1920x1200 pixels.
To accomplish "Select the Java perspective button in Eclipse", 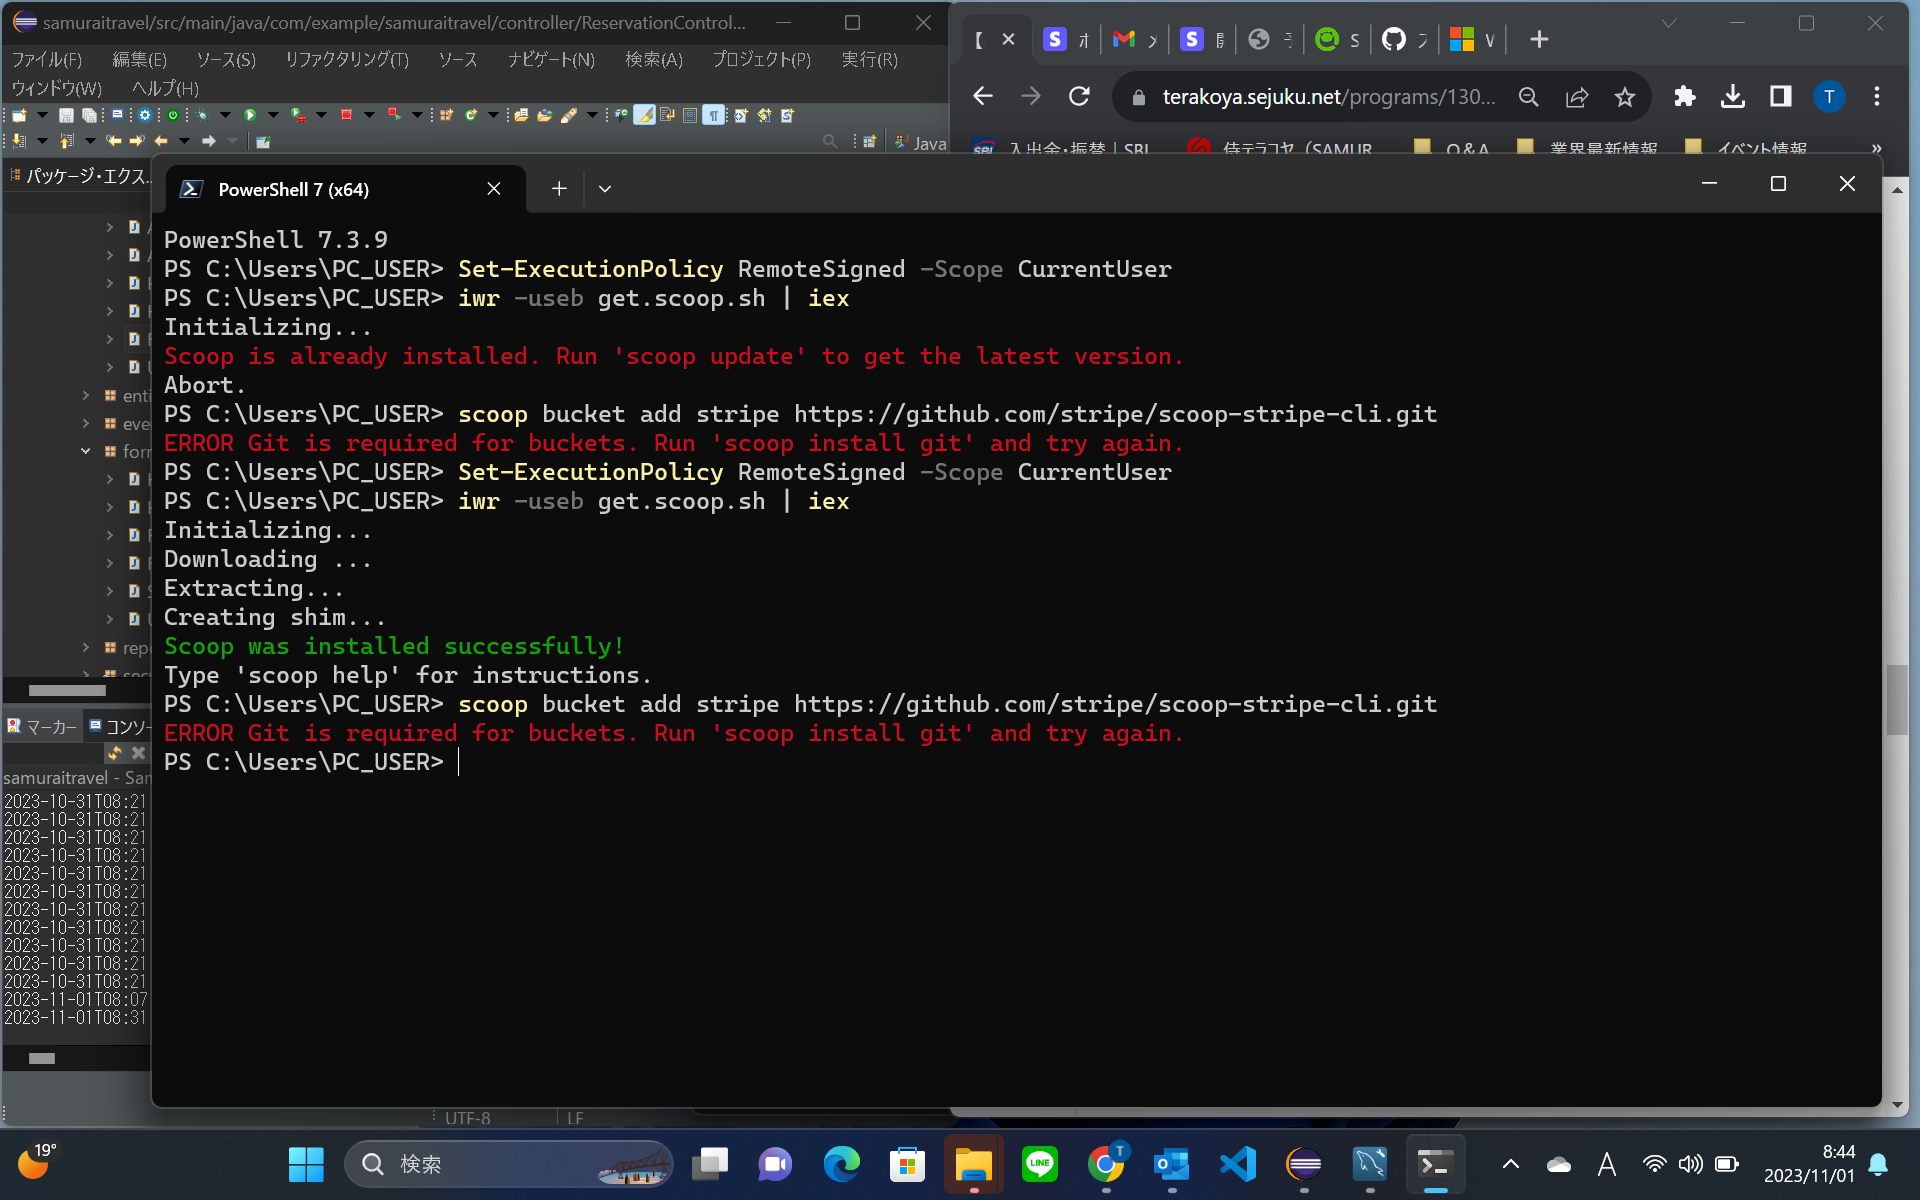I will click(x=921, y=143).
